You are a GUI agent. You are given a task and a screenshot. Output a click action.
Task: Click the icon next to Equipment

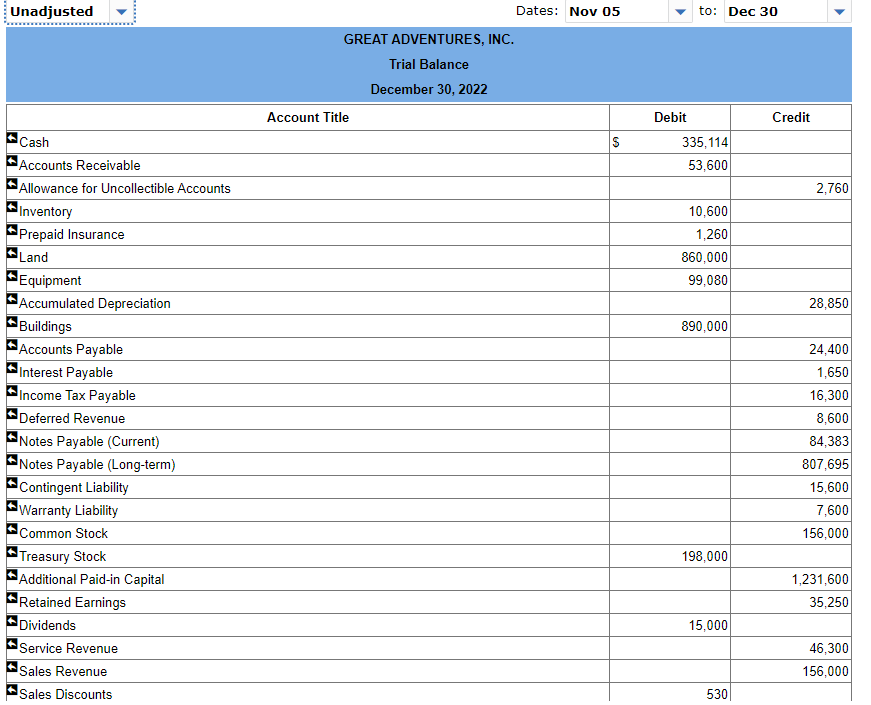coord(10,276)
